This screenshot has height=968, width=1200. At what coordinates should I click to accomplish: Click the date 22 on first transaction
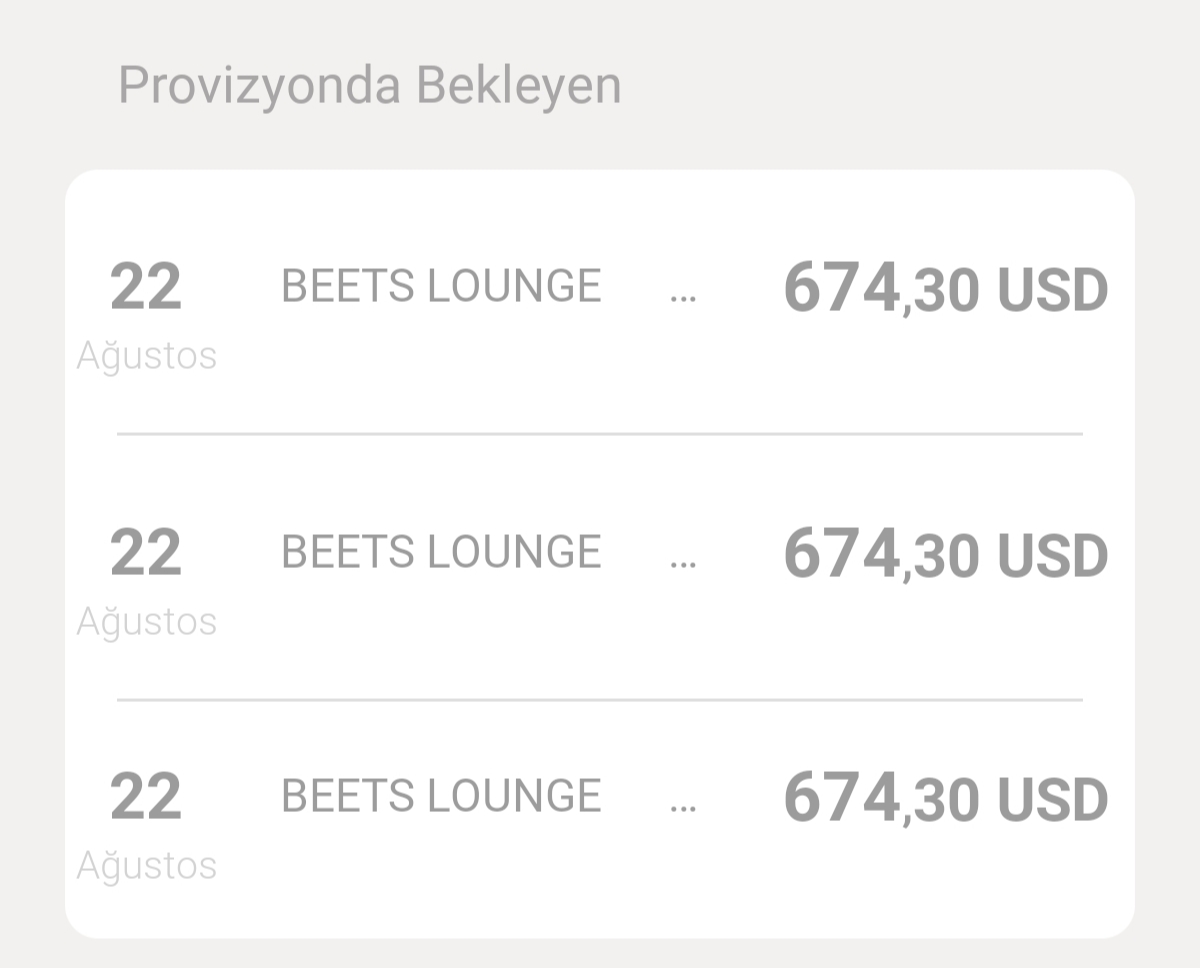pyautogui.click(x=146, y=287)
